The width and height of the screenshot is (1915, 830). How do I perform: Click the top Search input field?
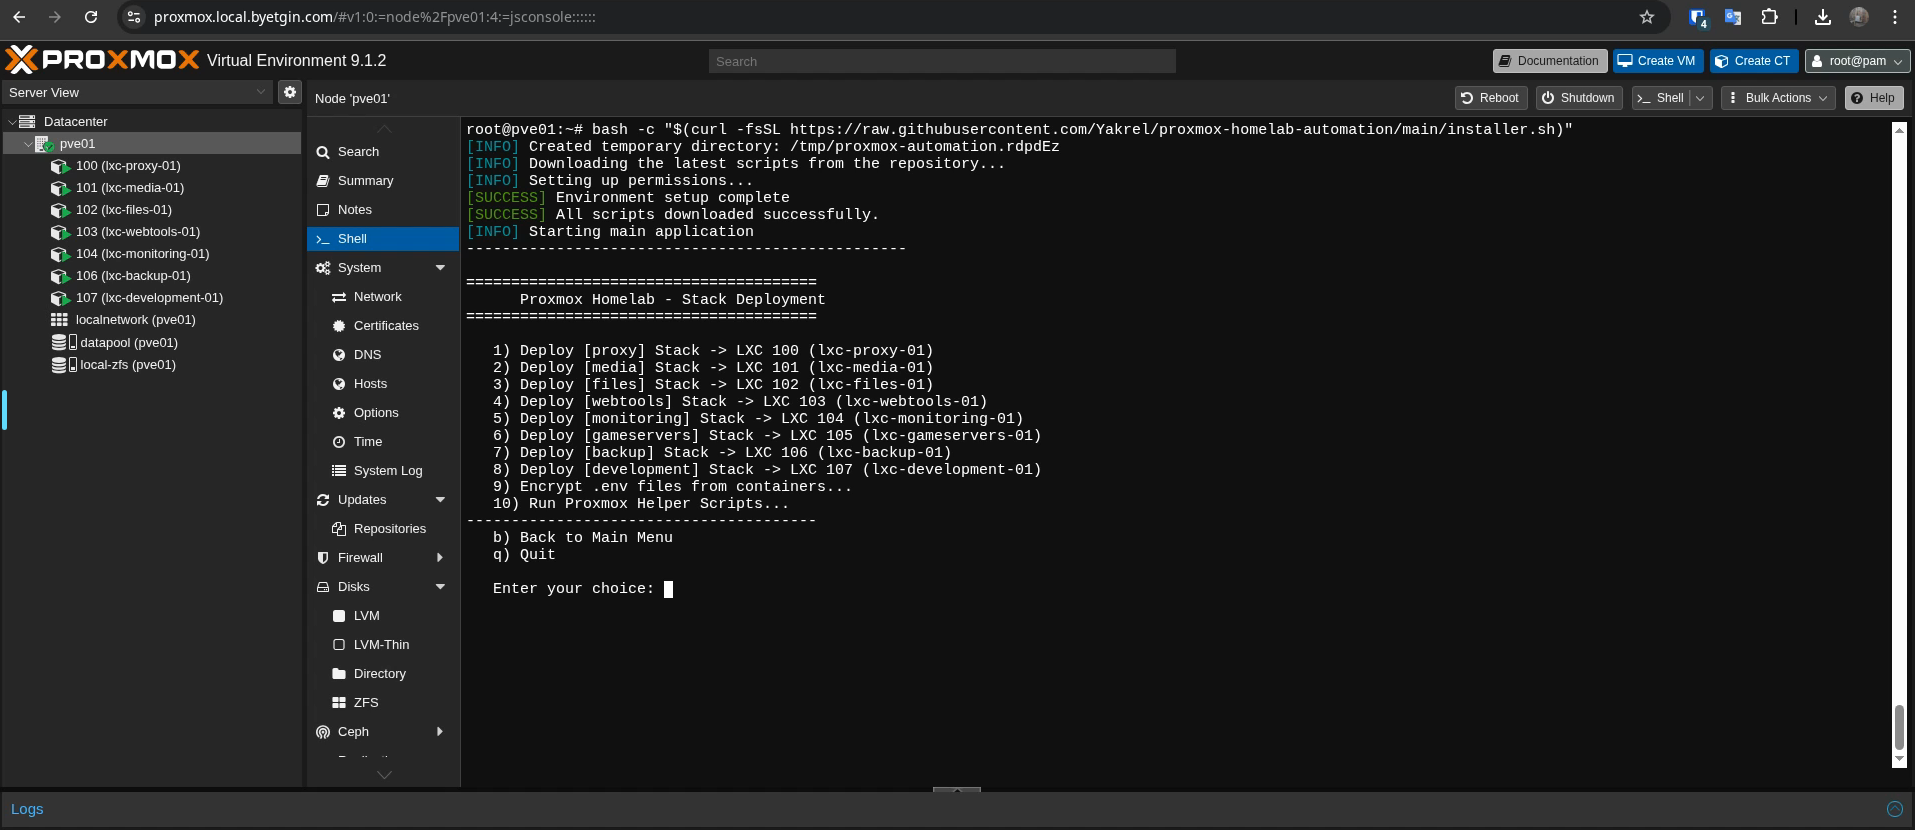click(941, 61)
